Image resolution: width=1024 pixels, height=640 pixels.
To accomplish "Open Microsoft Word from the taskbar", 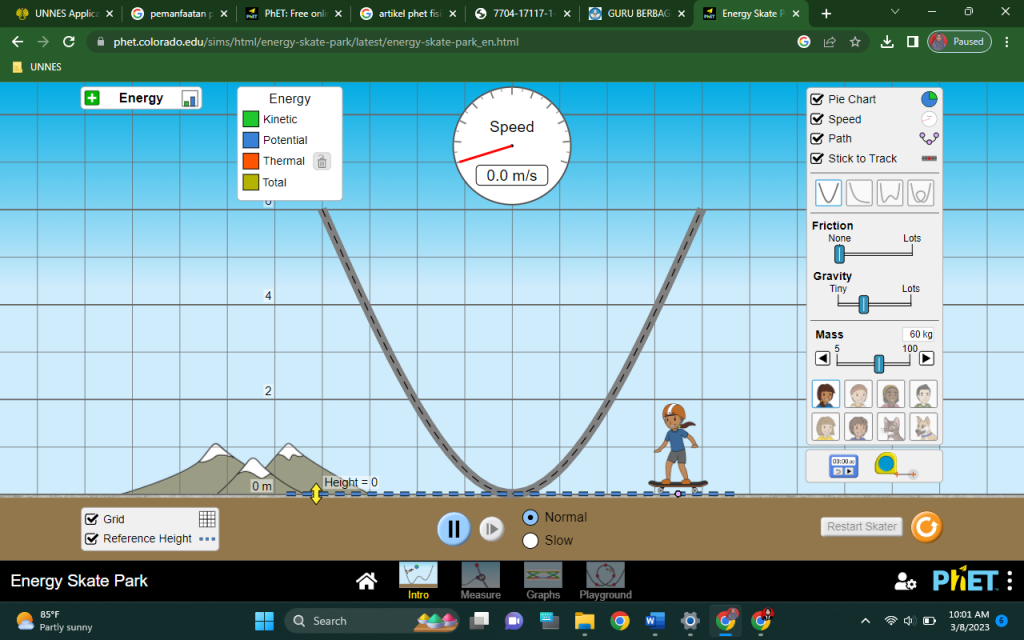I will click(x=655, y=621).
